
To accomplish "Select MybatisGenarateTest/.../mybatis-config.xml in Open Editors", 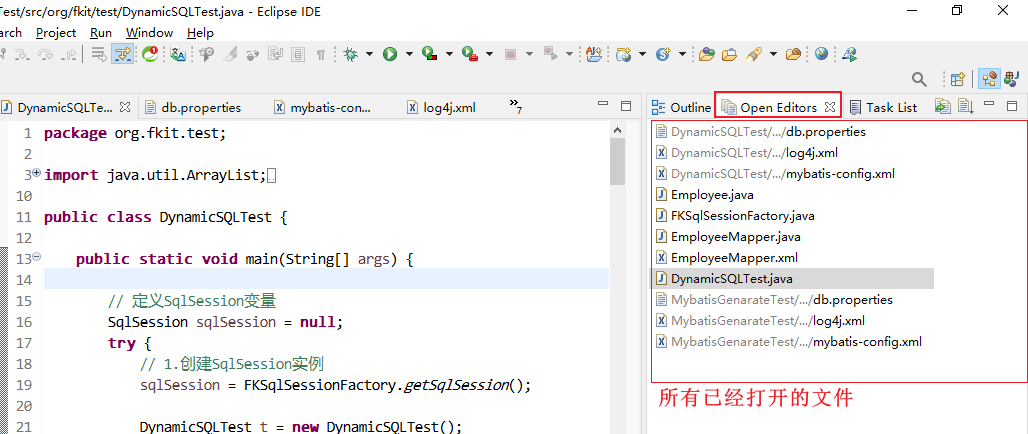I will click(789, 342).
